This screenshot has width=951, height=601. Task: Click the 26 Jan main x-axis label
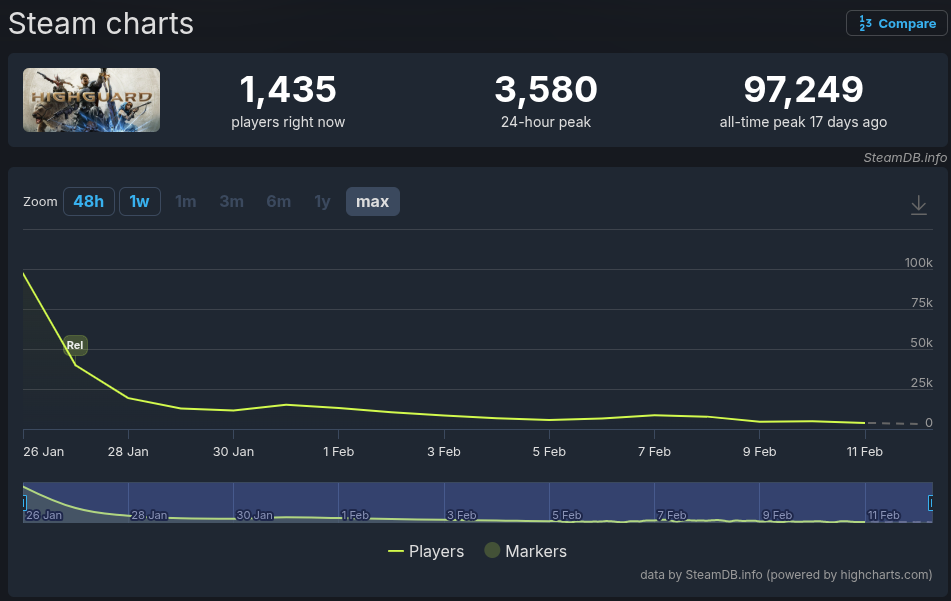44,452
